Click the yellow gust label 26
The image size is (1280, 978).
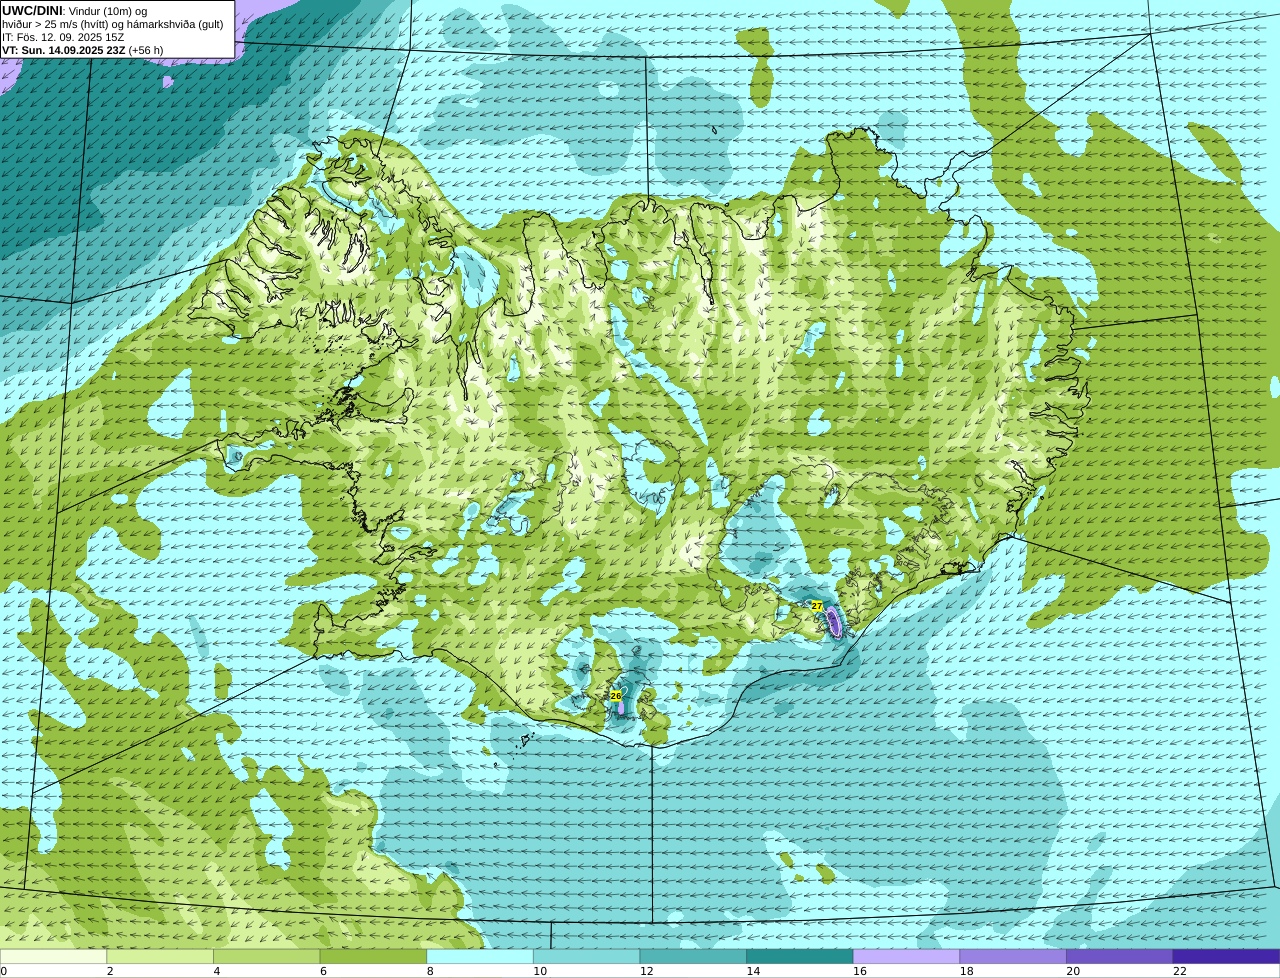(615, 695)
